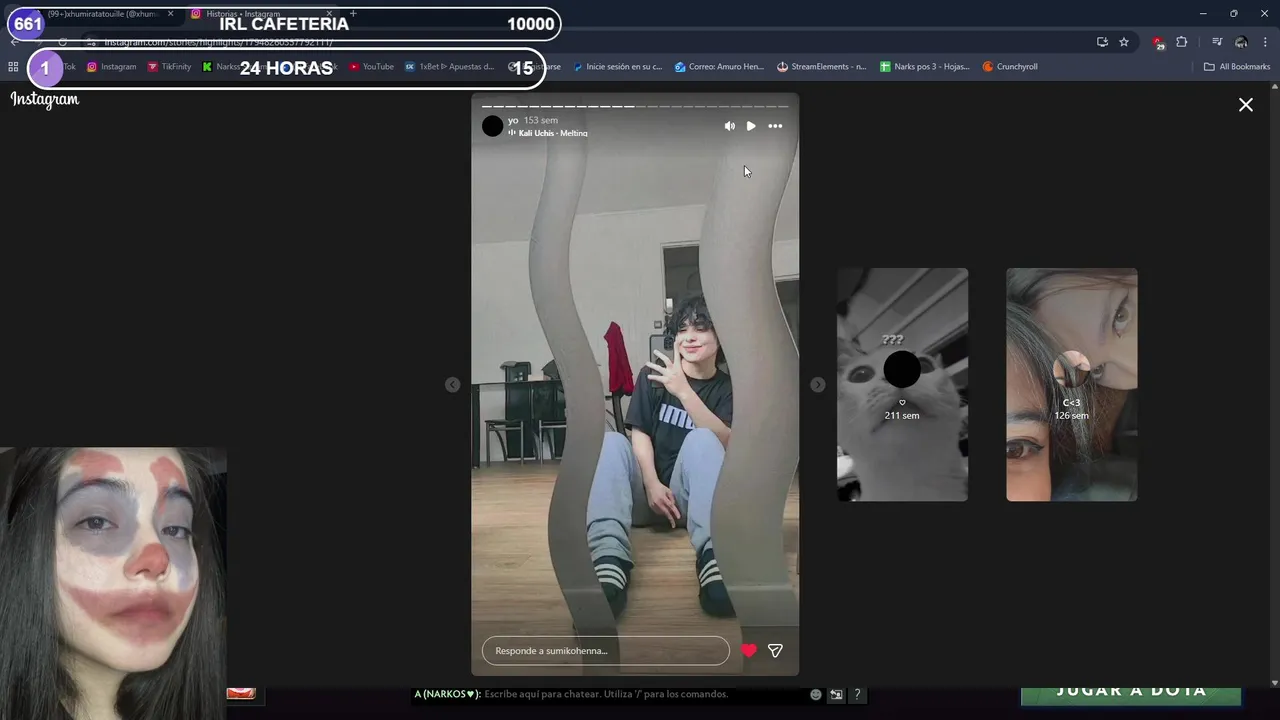
Task: Open the TikFinity bookmark
Action: 169,67
